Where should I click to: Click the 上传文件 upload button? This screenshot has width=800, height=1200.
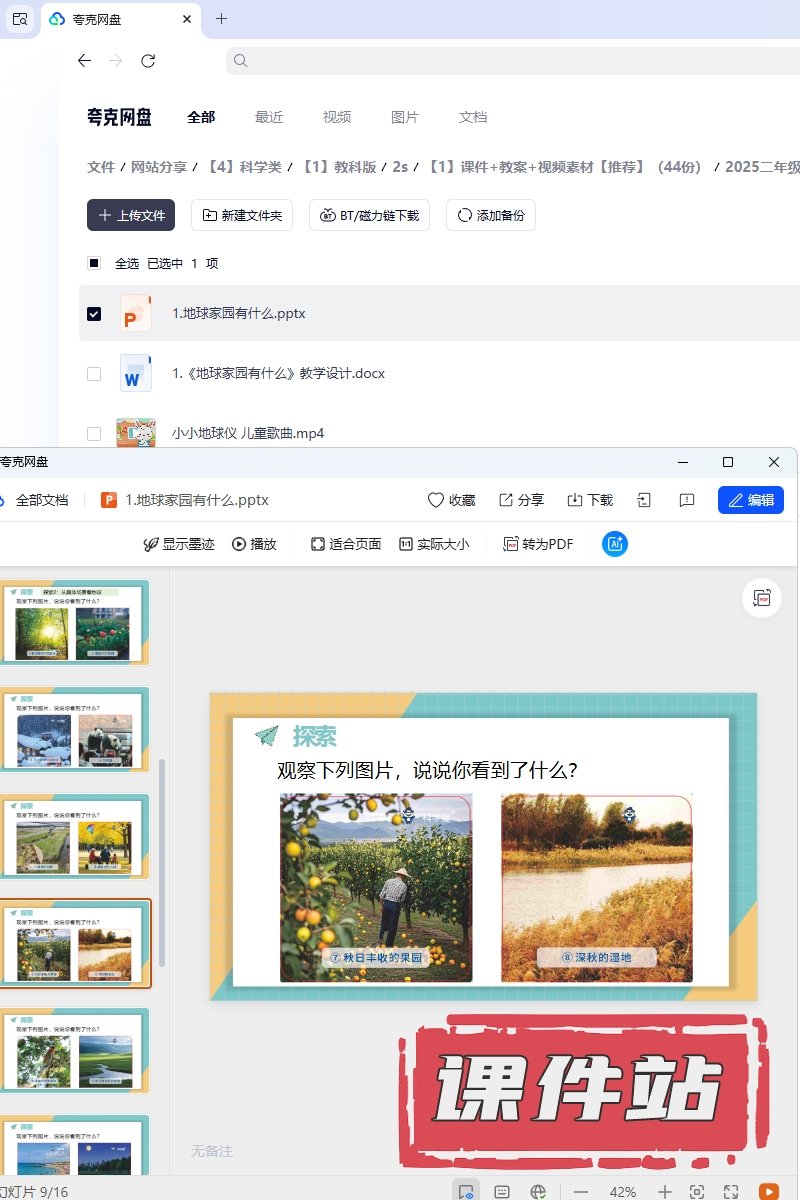pos(131,215)
